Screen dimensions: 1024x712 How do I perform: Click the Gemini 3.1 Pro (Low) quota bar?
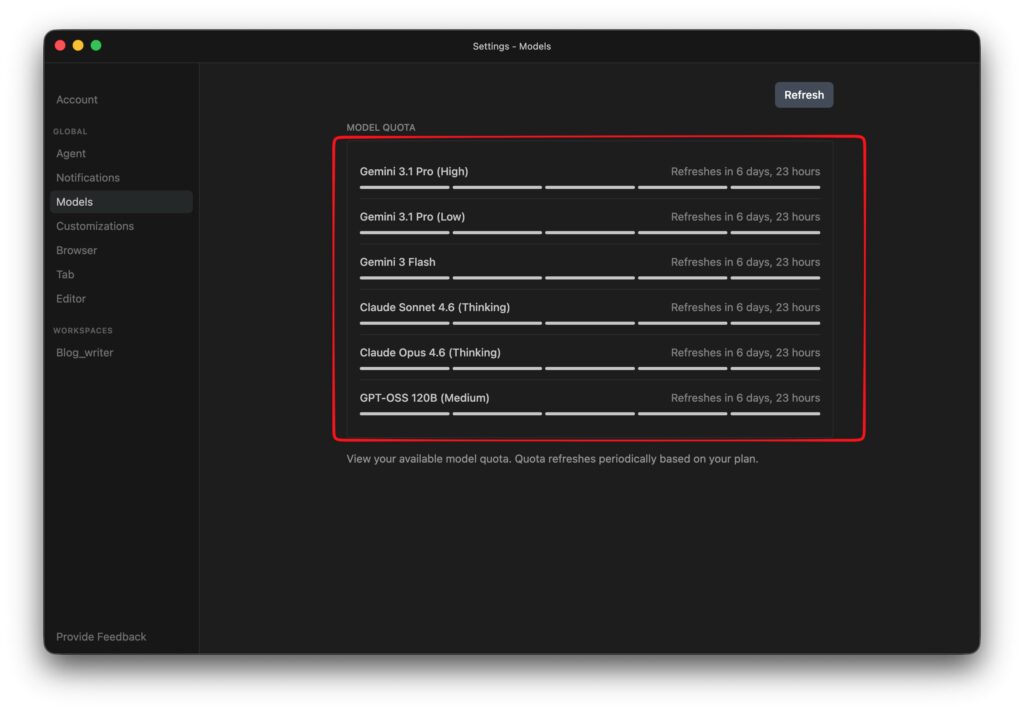pos(589,233)
